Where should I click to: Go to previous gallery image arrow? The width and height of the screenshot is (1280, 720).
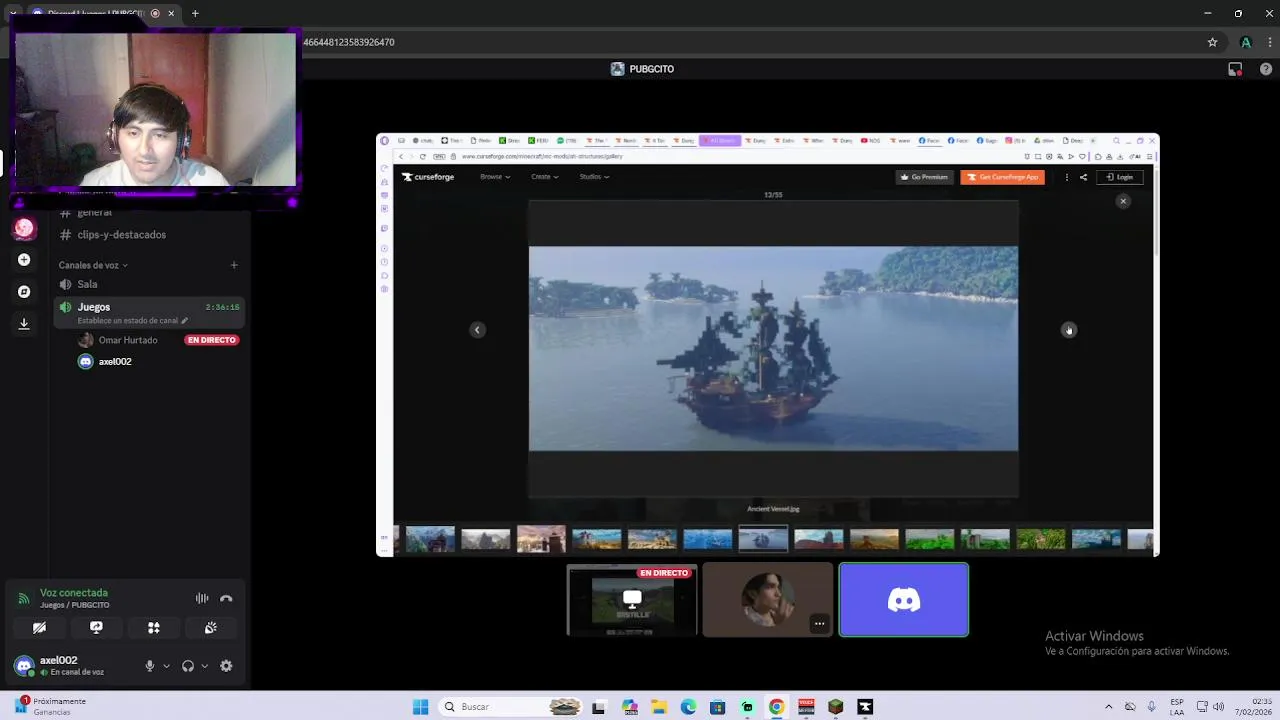477,330
